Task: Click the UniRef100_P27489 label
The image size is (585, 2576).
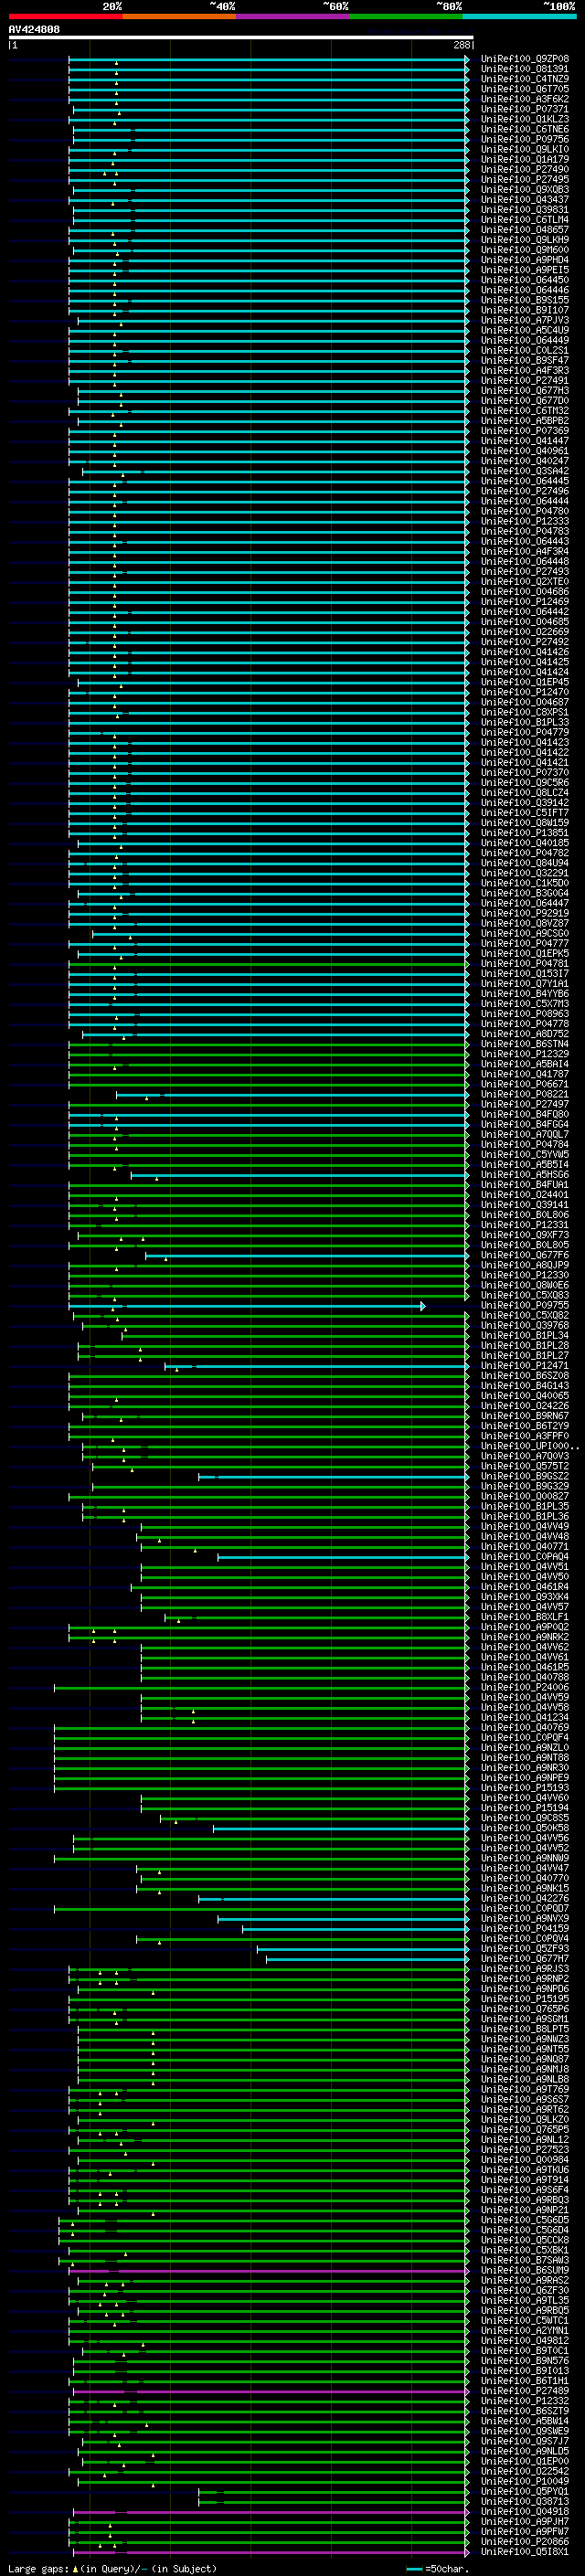Action: click(525, 2391)
